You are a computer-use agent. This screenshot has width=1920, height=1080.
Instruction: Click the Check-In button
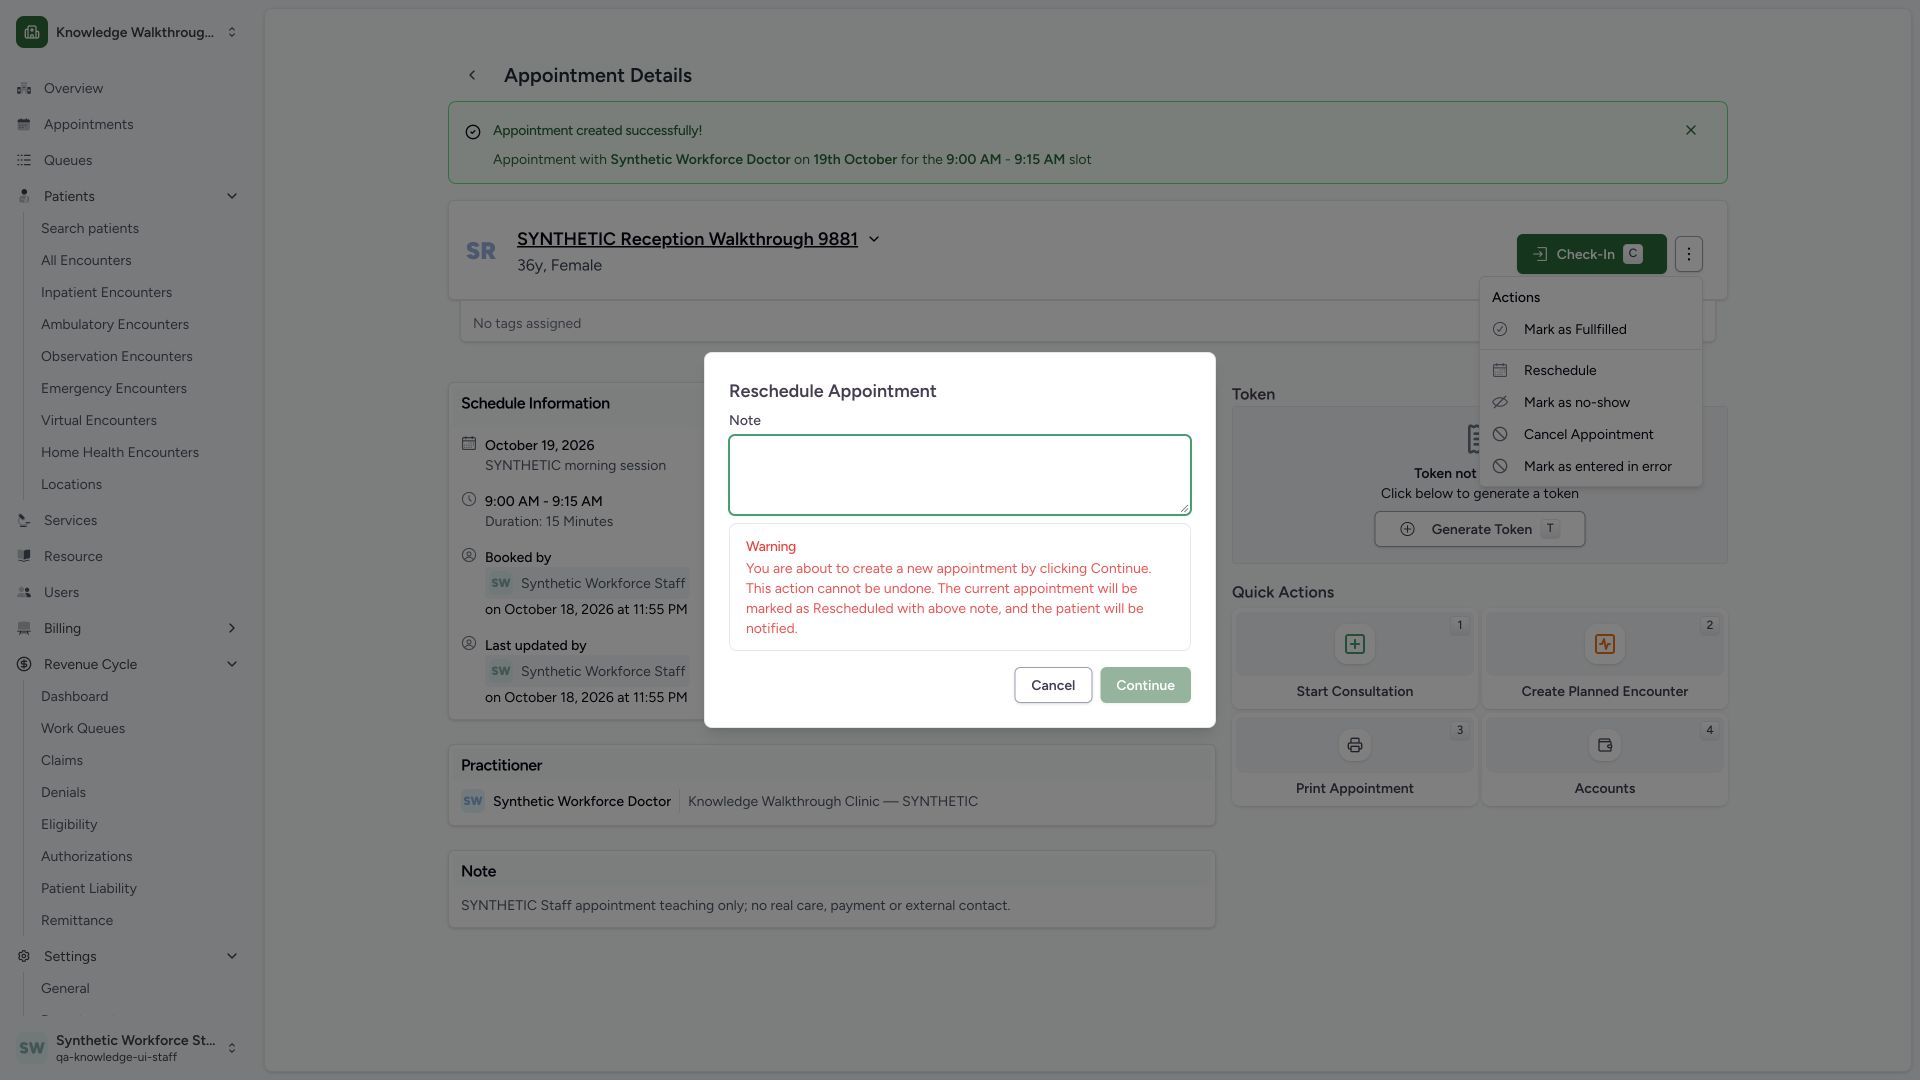(x=1591, y=254)
